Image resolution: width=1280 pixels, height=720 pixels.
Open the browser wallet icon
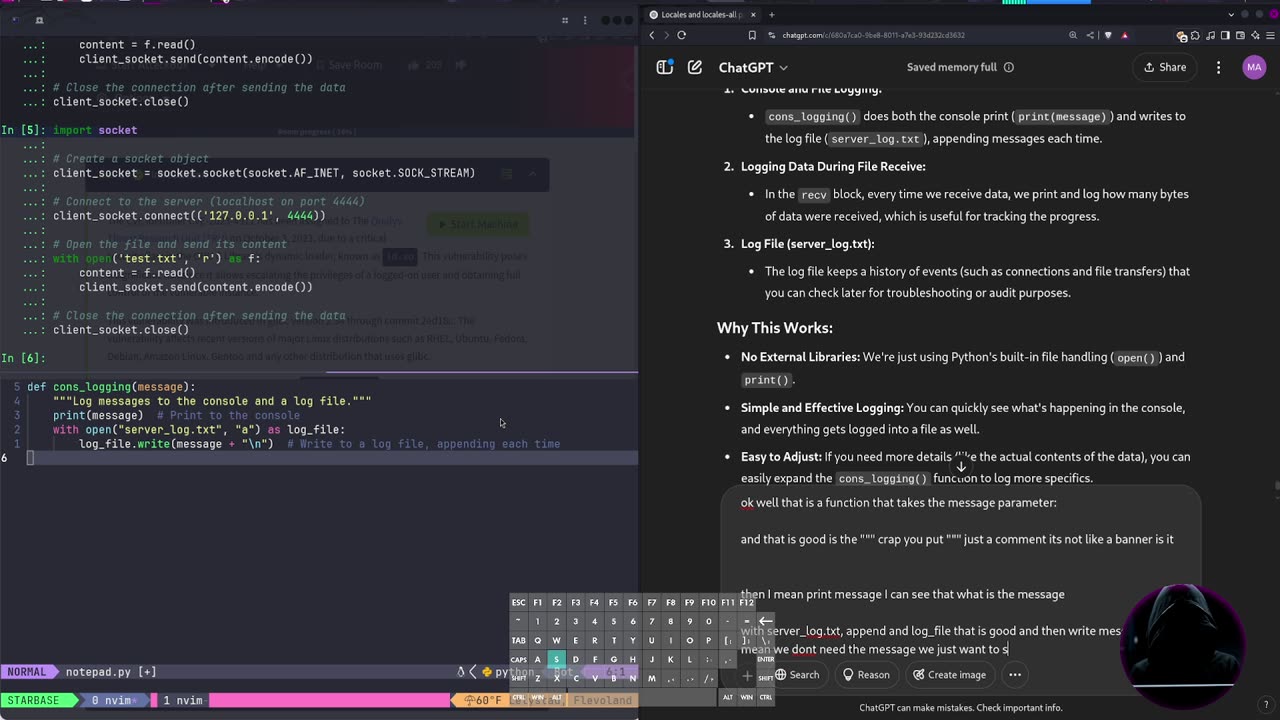pos(1239,35)
